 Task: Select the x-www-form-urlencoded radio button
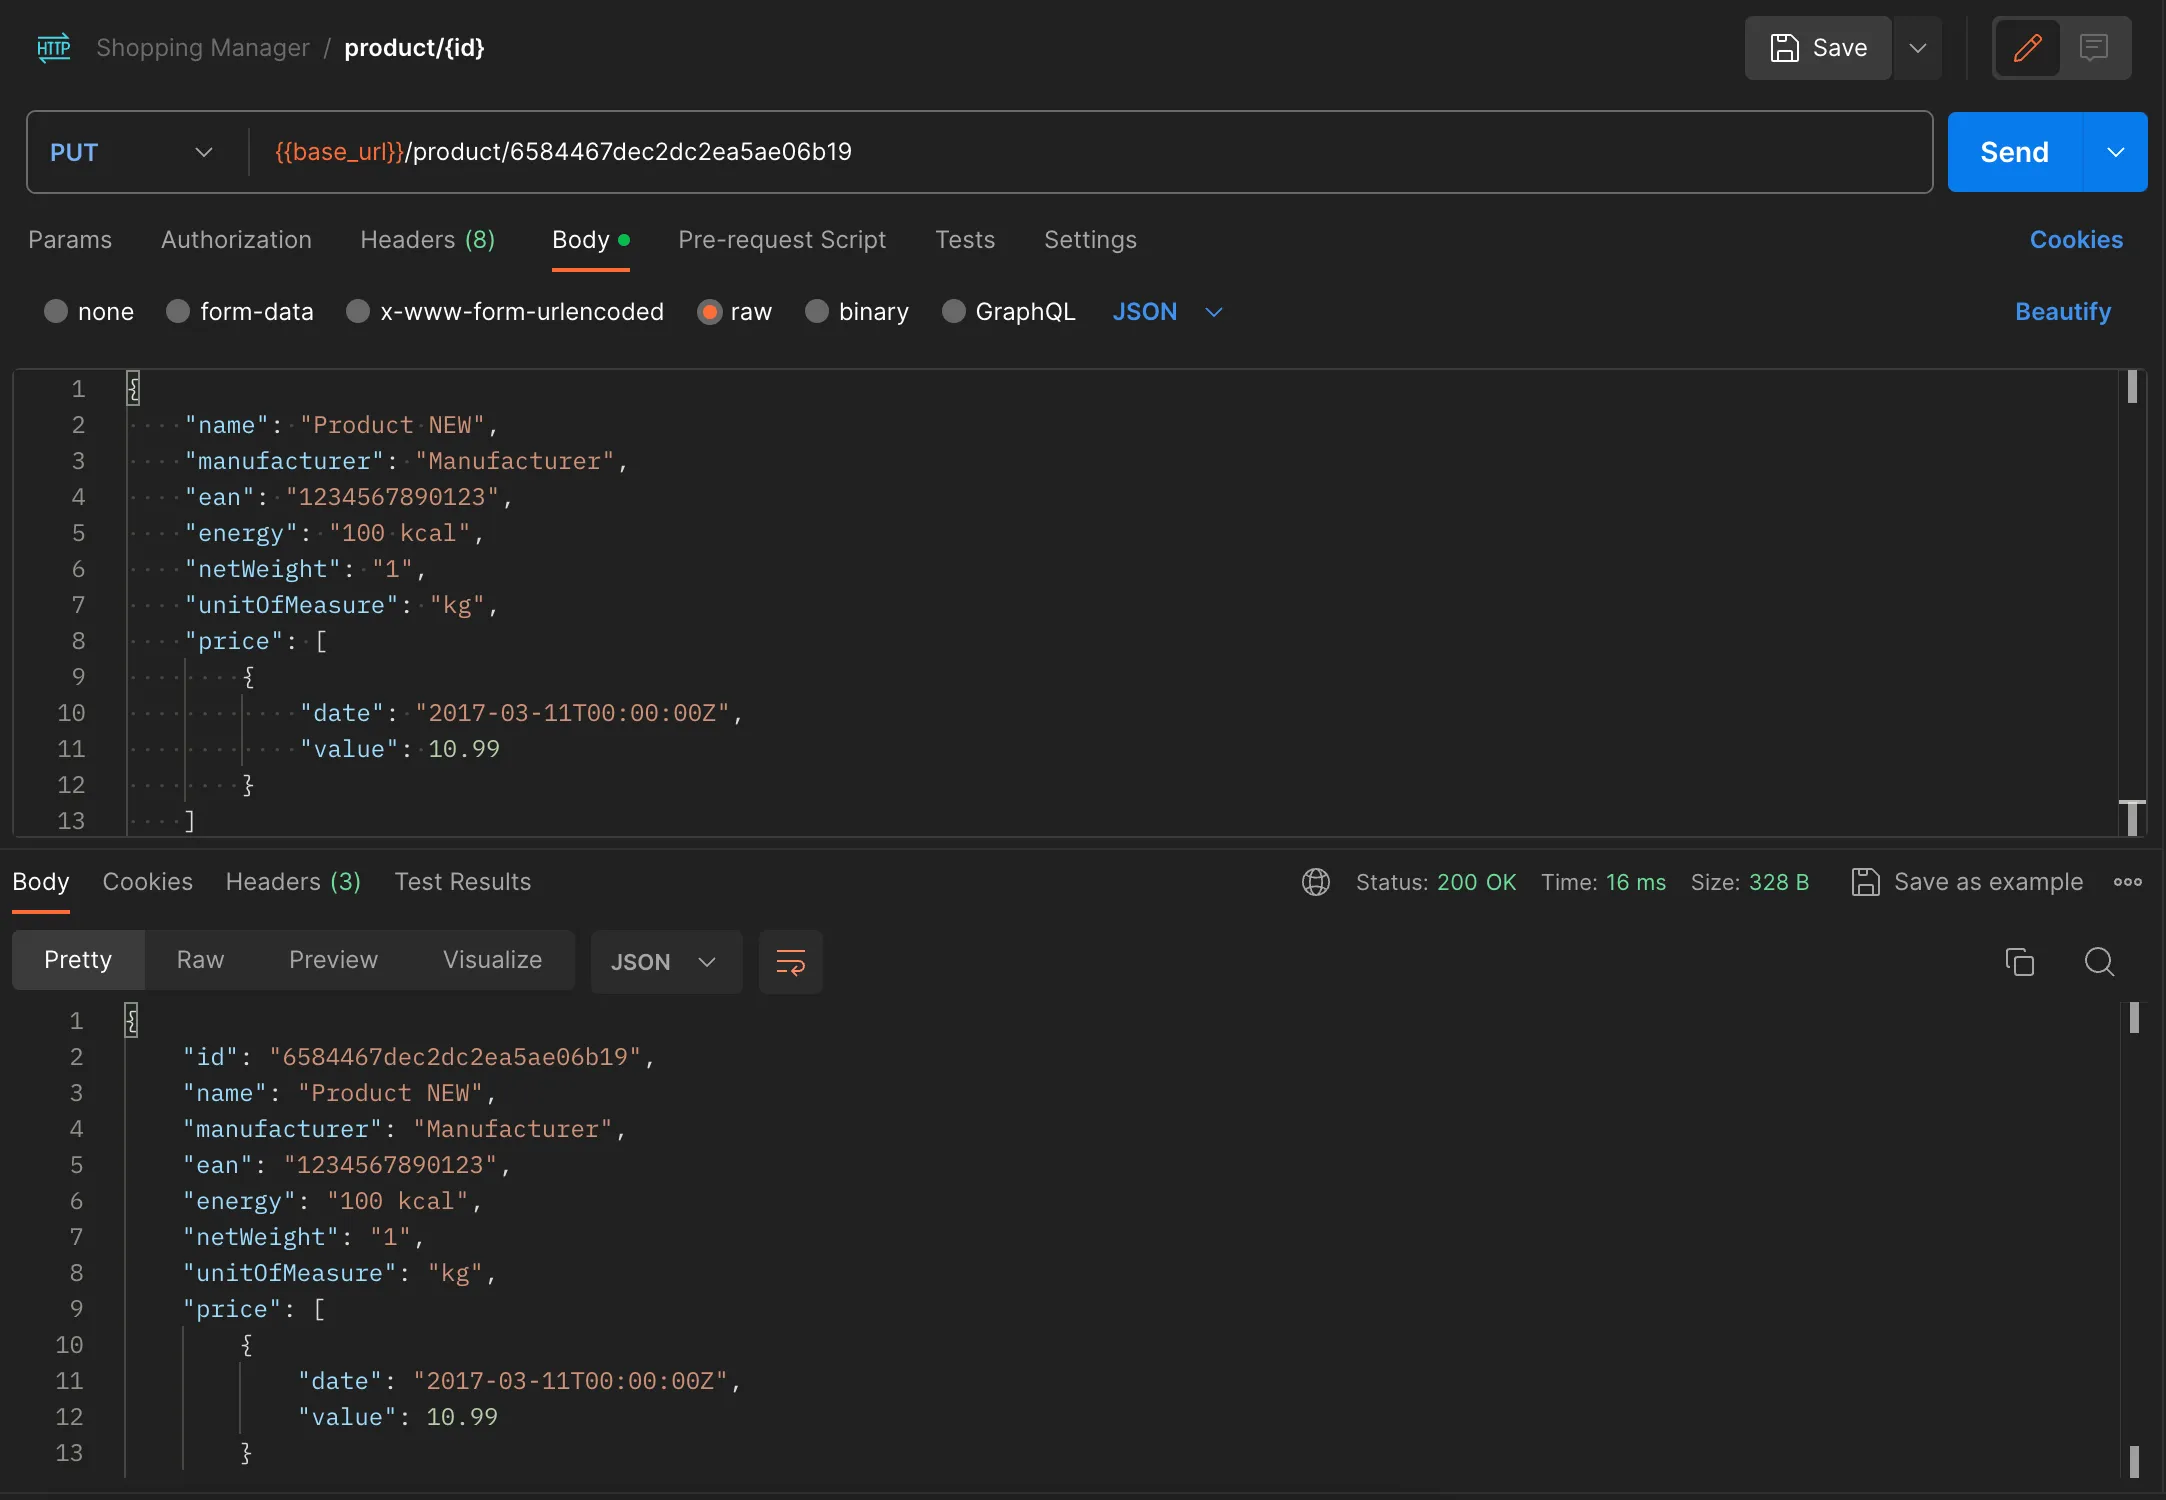[358, 312]
